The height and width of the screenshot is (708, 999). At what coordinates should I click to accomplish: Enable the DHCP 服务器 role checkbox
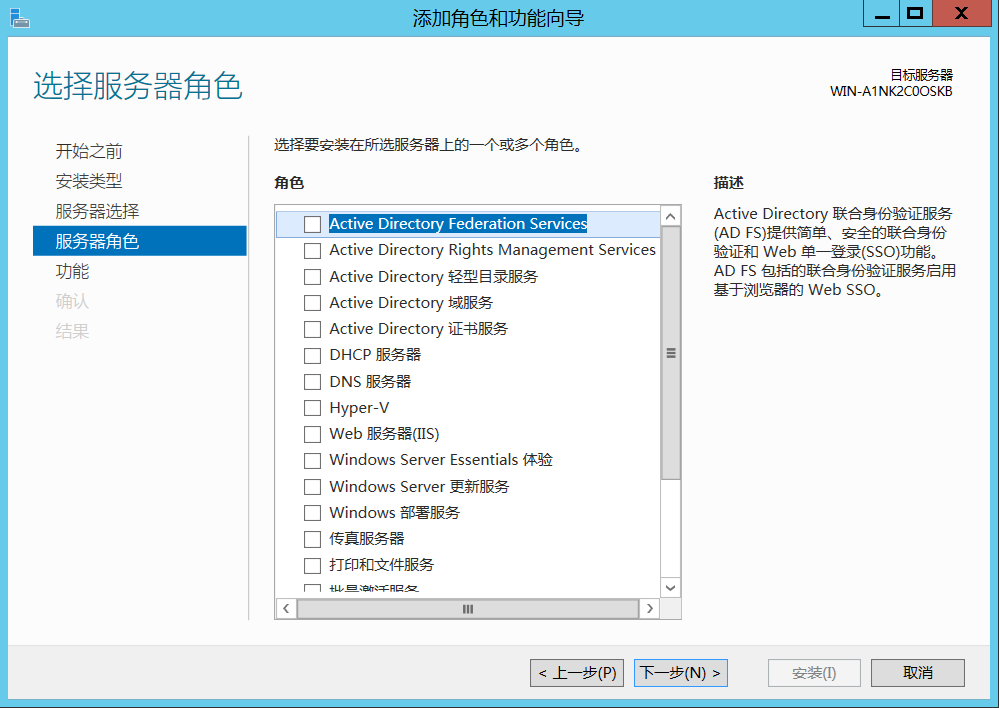312,355
